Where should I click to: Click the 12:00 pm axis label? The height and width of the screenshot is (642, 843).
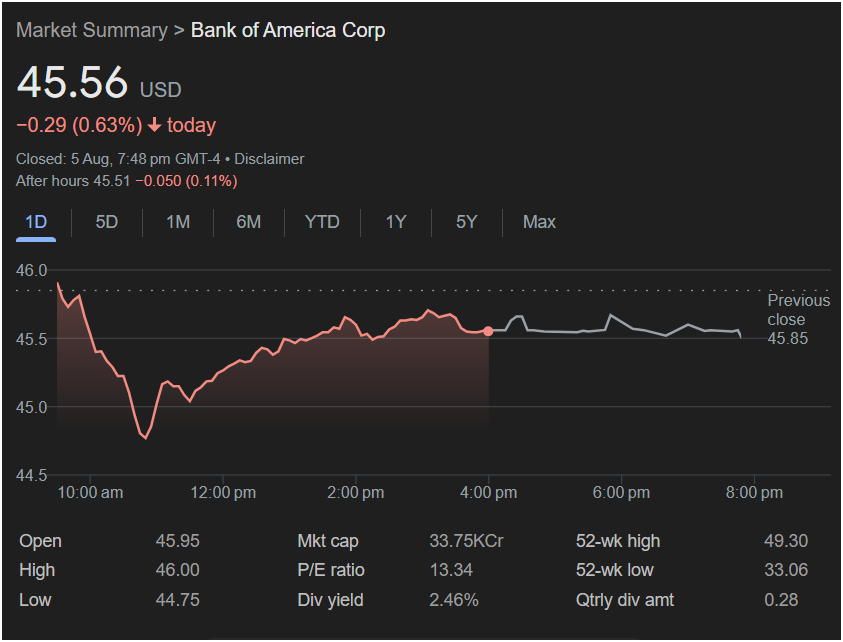(x=223, y=493)
